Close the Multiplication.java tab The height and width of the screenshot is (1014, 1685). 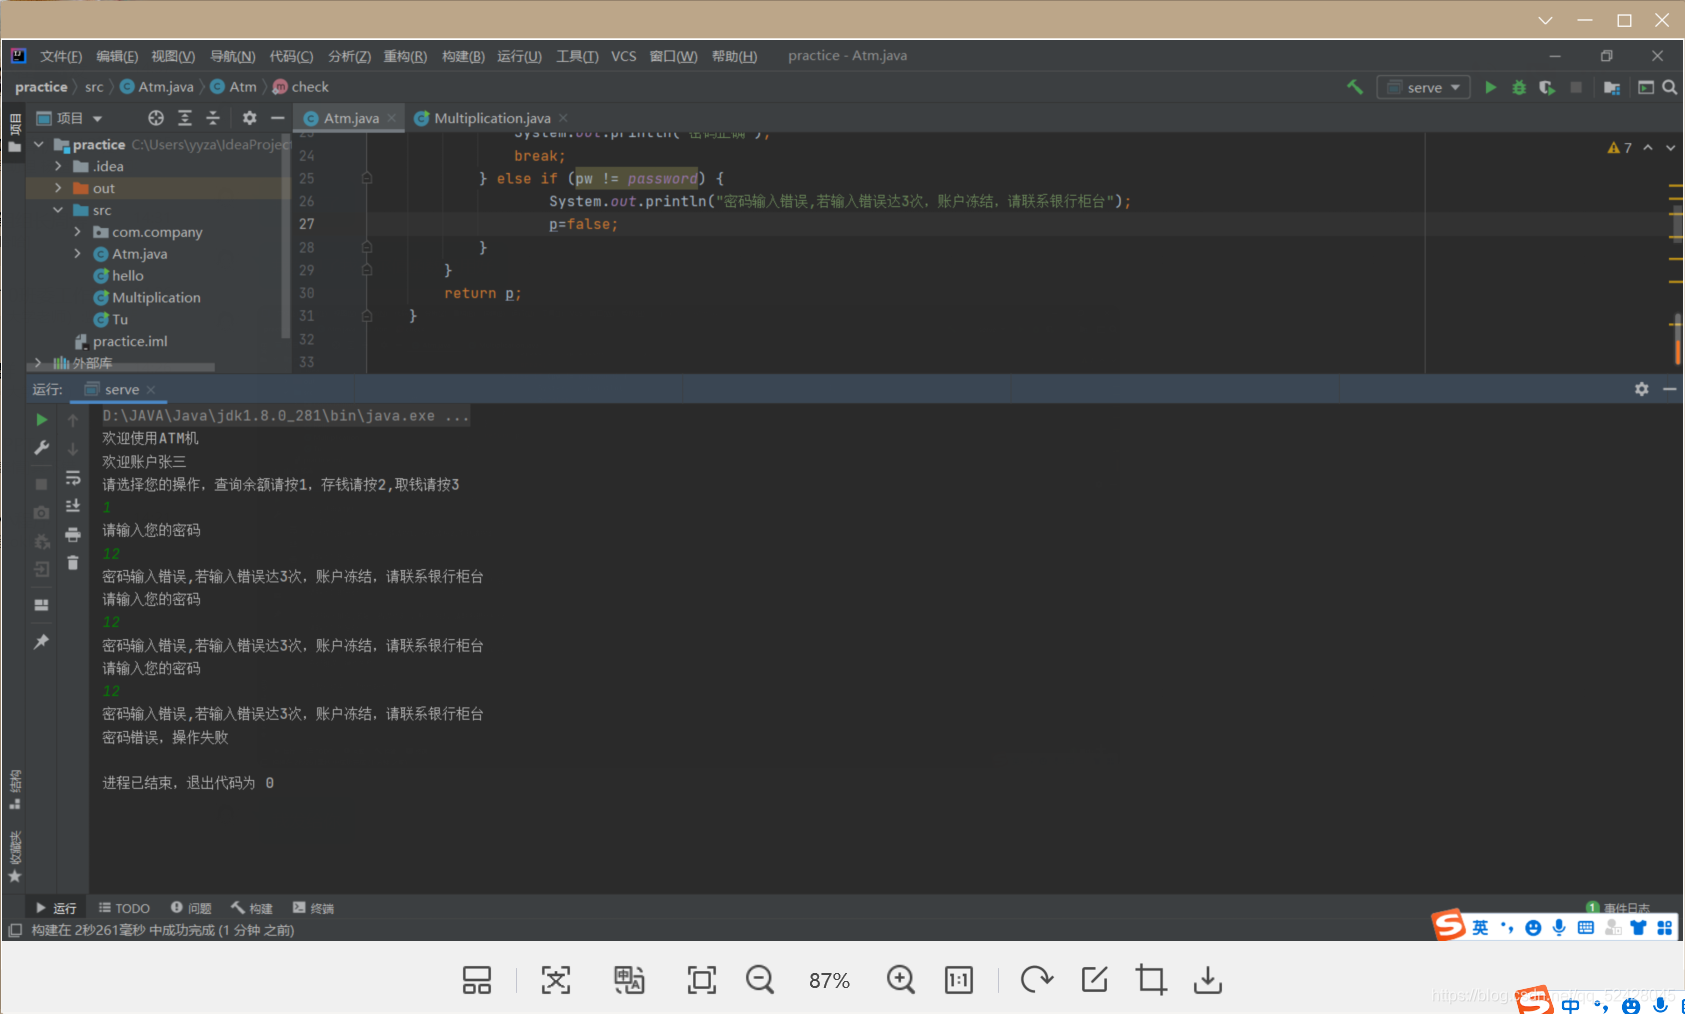pyautogui.click(x=564, y=118)
